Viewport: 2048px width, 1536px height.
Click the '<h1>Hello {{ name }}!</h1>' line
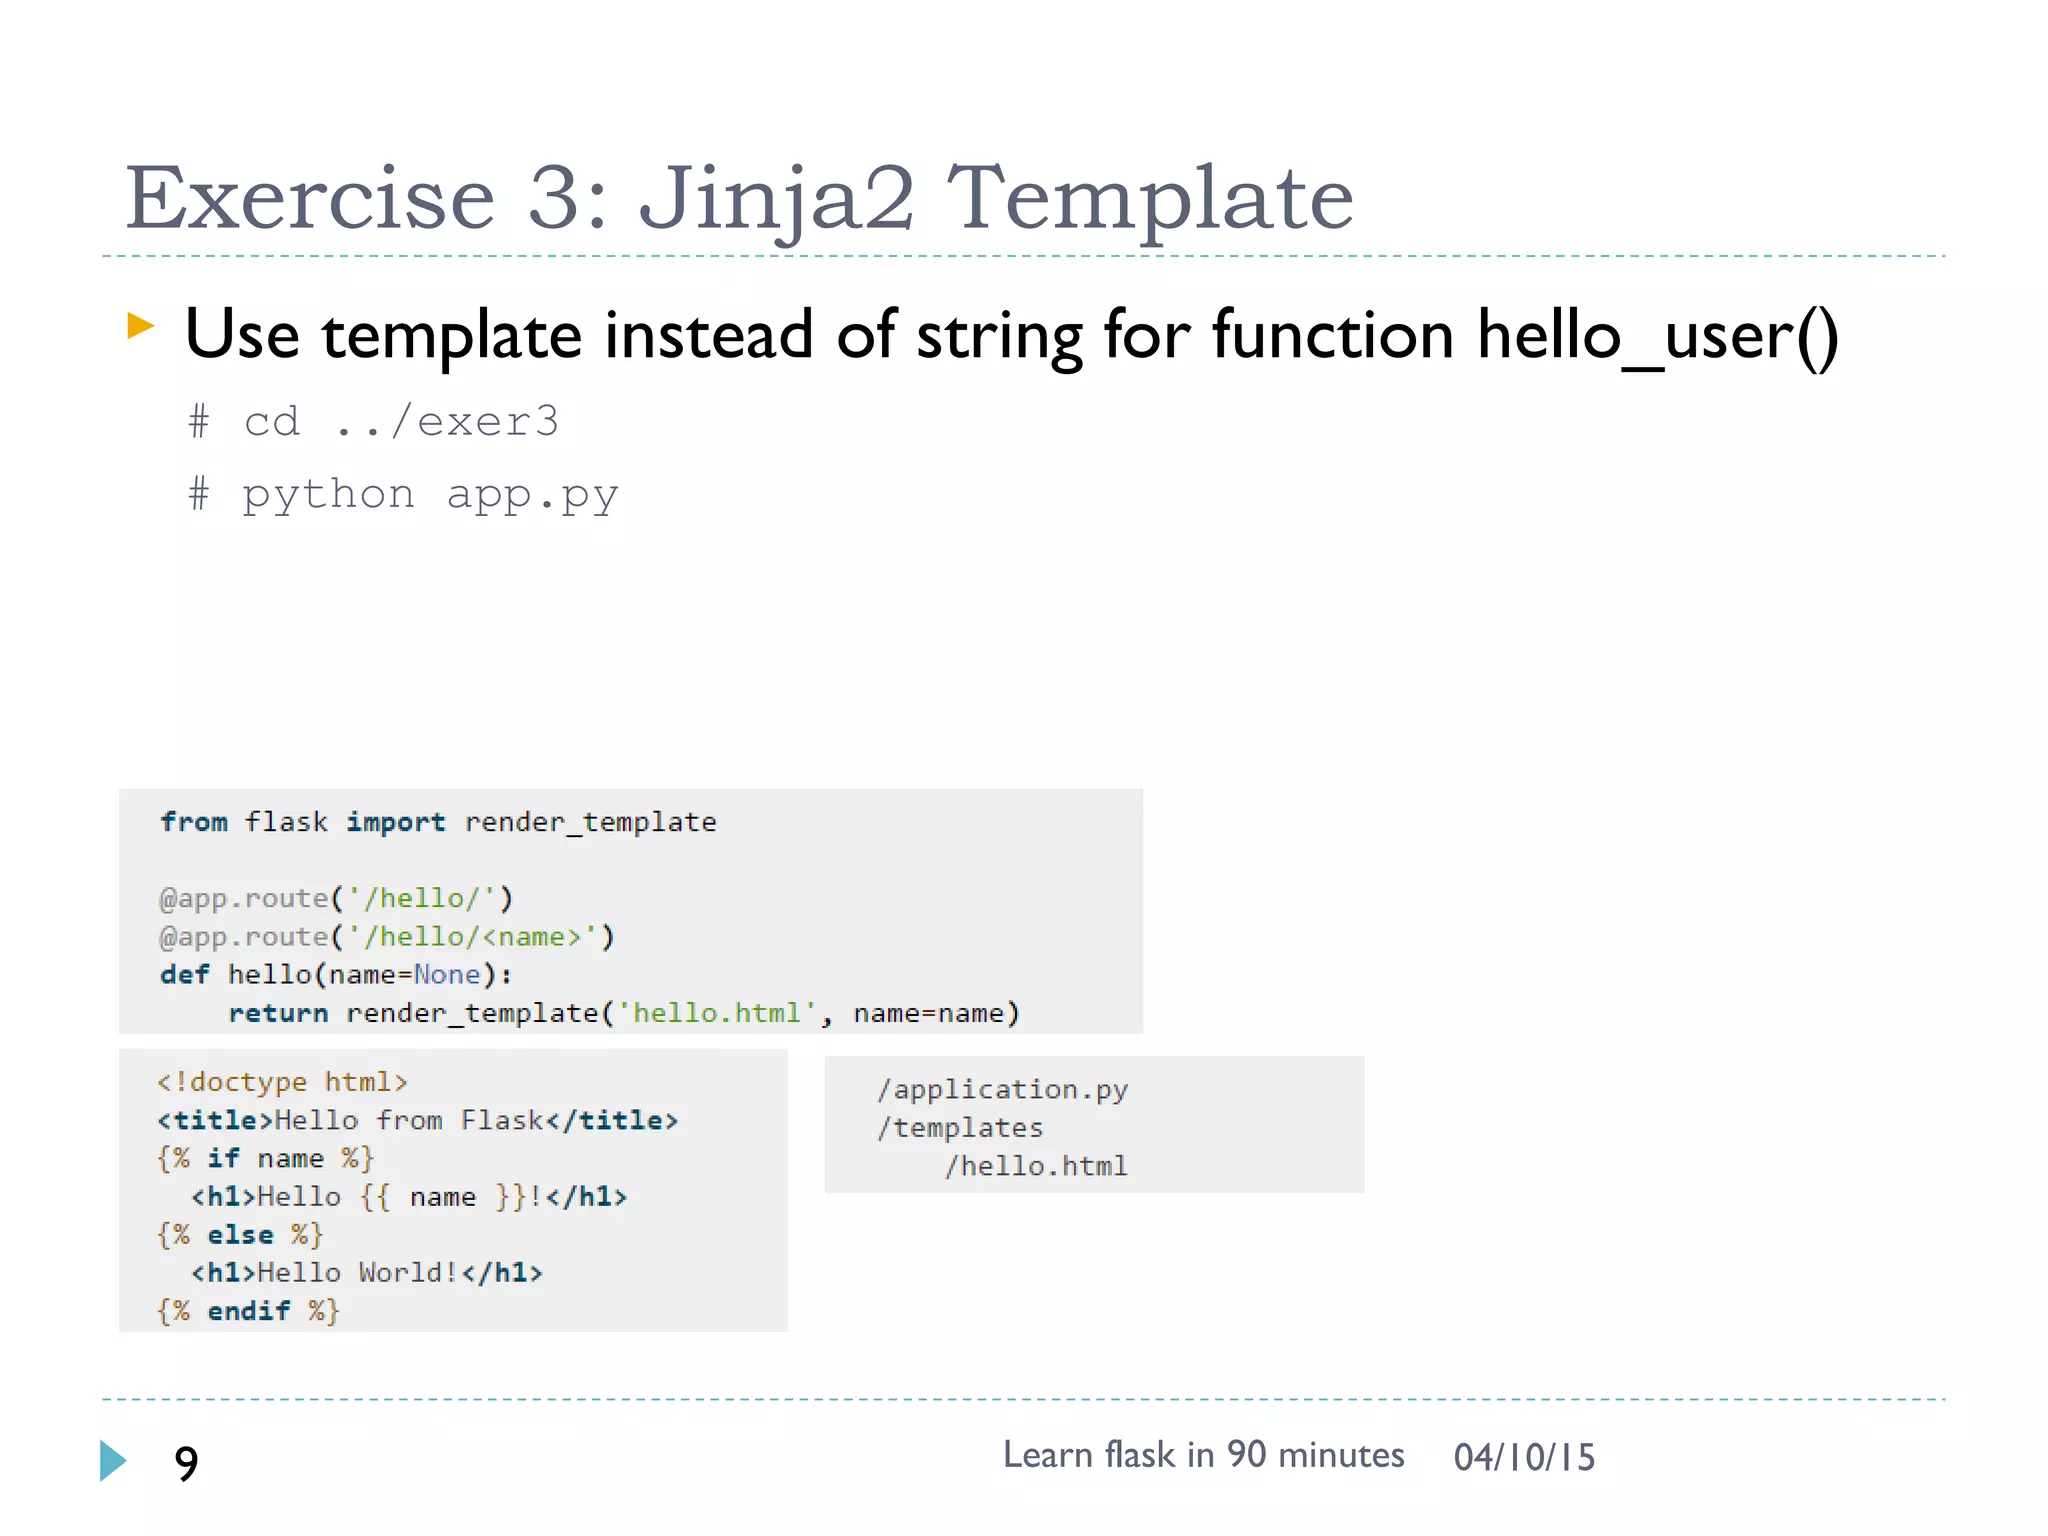pos(409,1196)
